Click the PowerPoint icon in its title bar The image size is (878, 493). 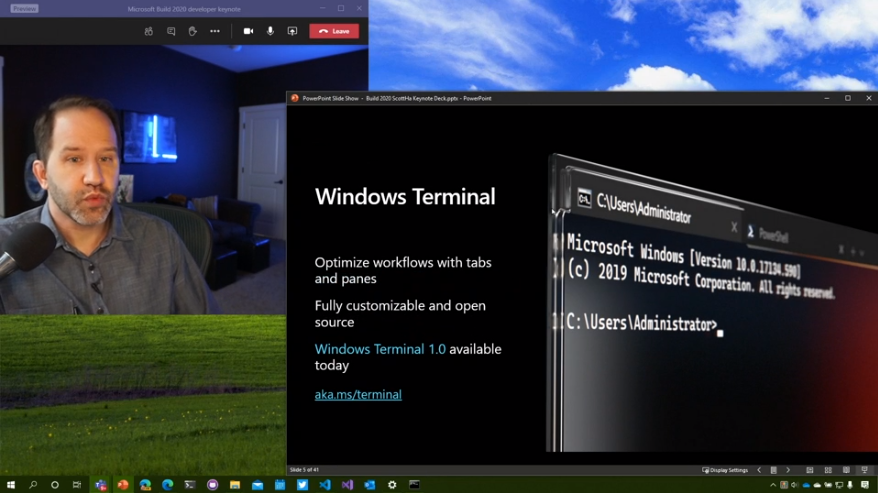[295, 98]
